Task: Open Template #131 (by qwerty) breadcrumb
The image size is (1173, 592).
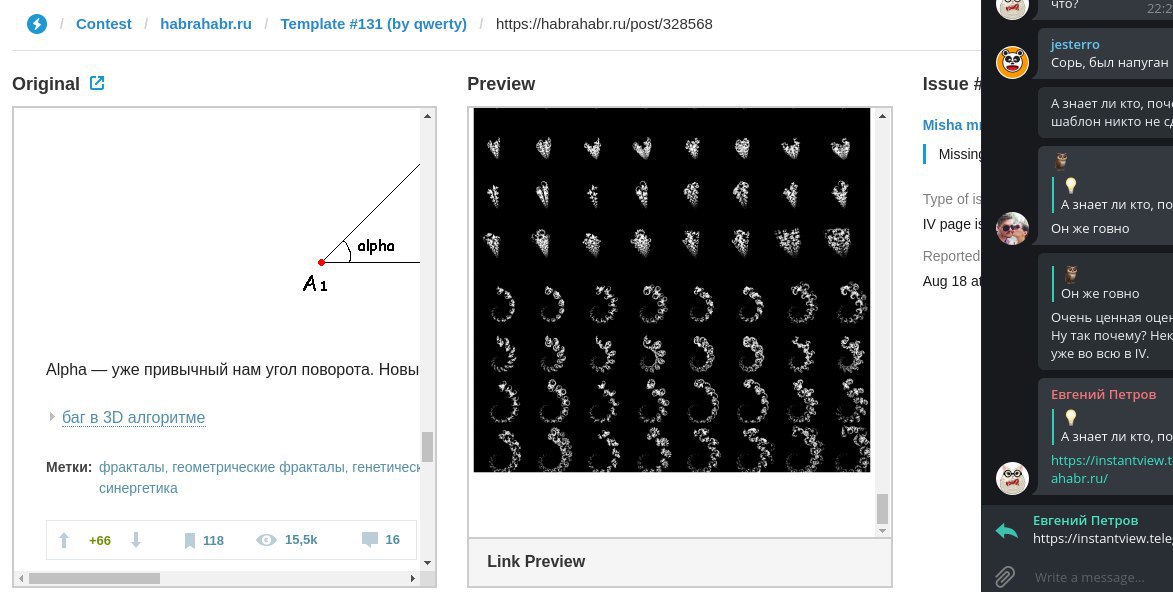Action: point(373,23)
